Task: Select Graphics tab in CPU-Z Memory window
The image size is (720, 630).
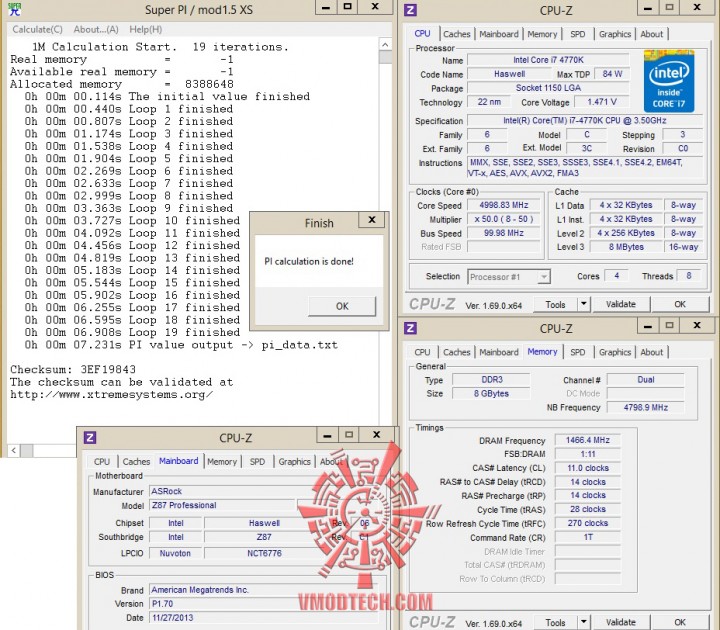Action: coord(615,352)
